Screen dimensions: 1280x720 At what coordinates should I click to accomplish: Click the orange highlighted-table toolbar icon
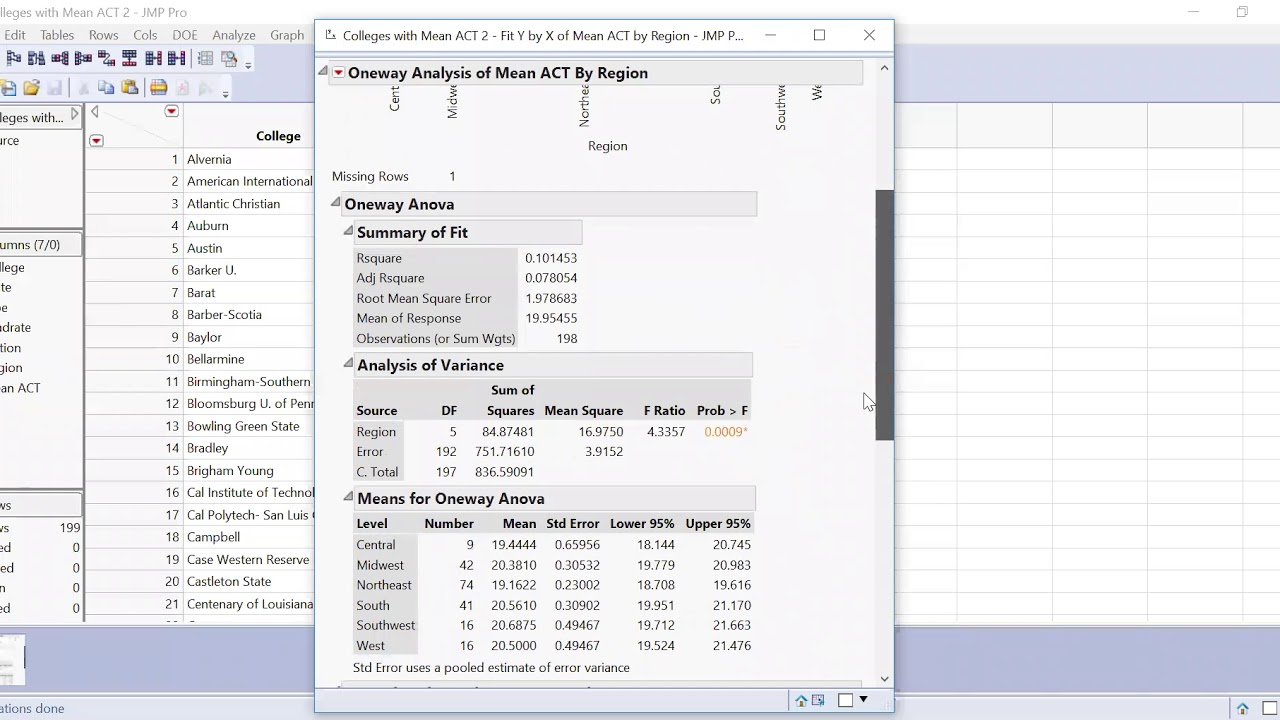tap(158, 88)
